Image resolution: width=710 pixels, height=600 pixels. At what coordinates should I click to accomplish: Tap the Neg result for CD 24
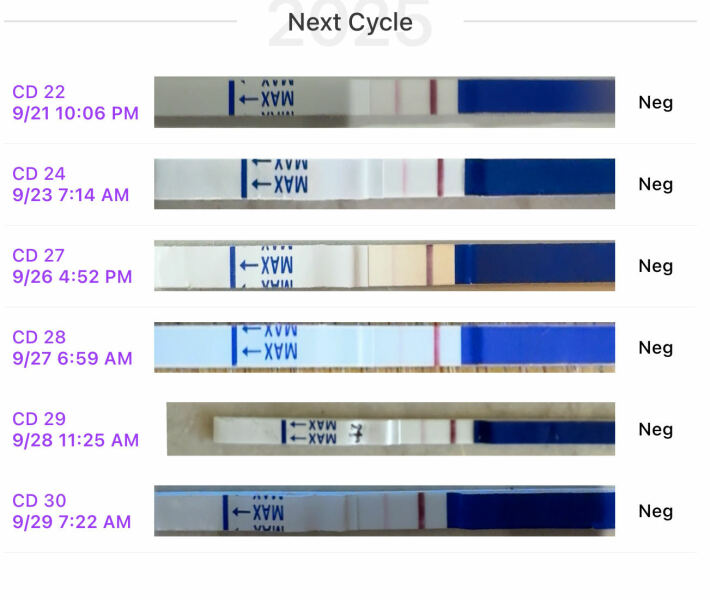(655, 184)
